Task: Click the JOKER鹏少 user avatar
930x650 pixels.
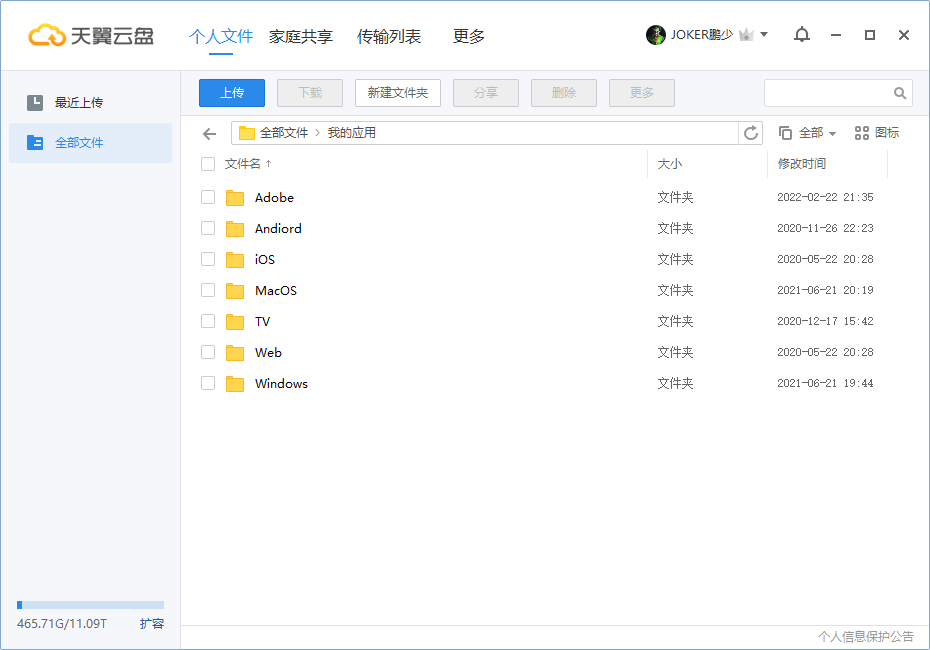Action: pyautogui.click(x=656, y=35)
